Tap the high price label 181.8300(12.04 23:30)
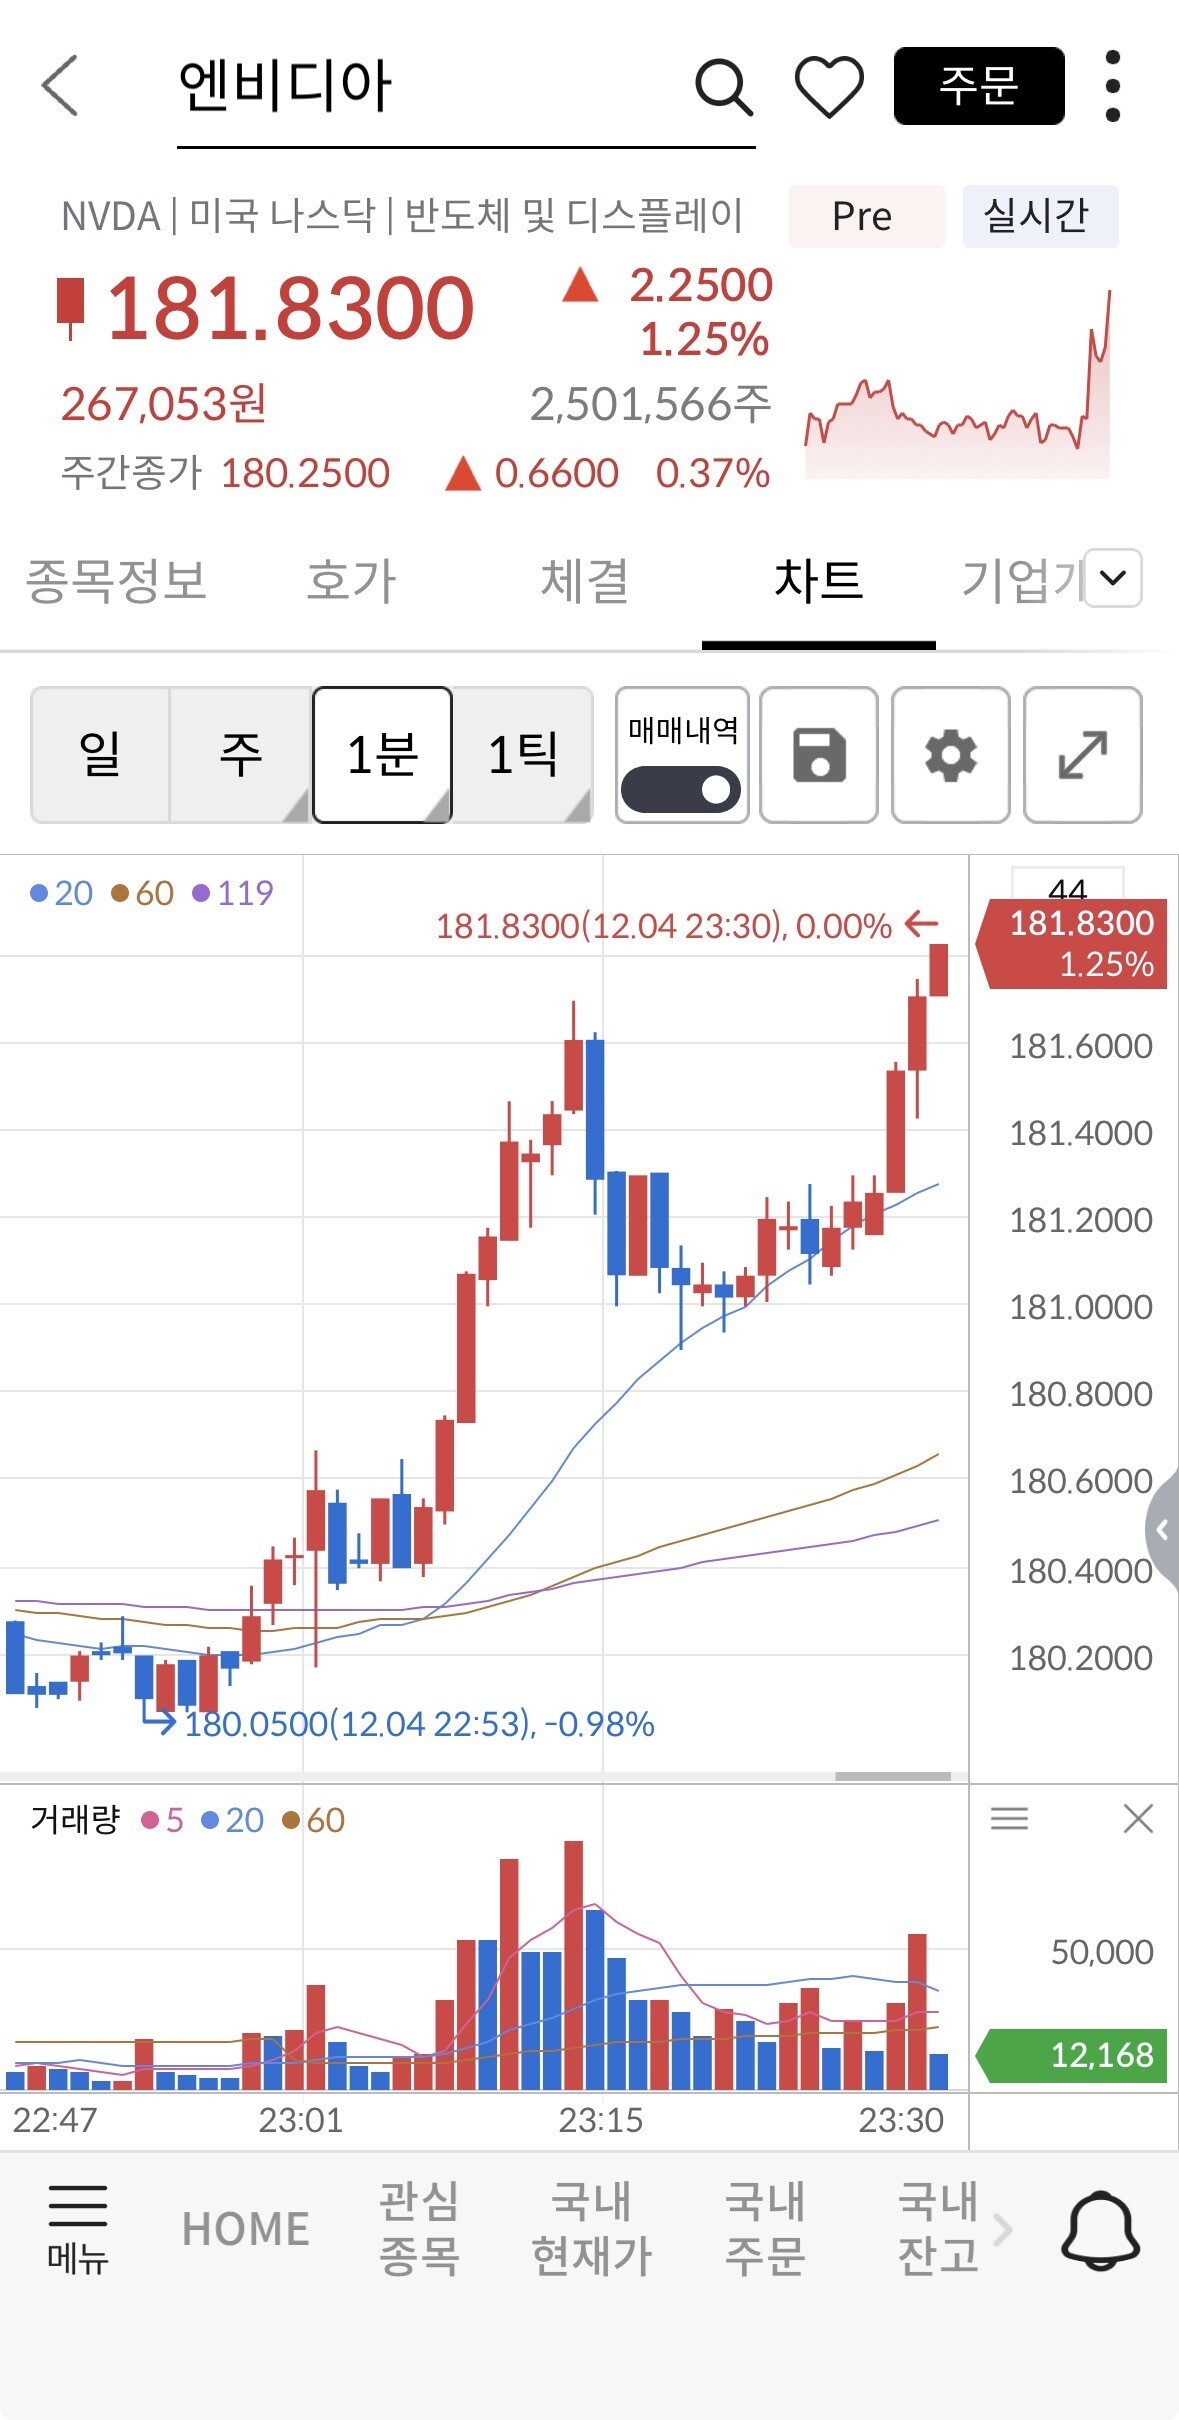The width and height of the screenshot is (1179, 2420). click(664, 926)
